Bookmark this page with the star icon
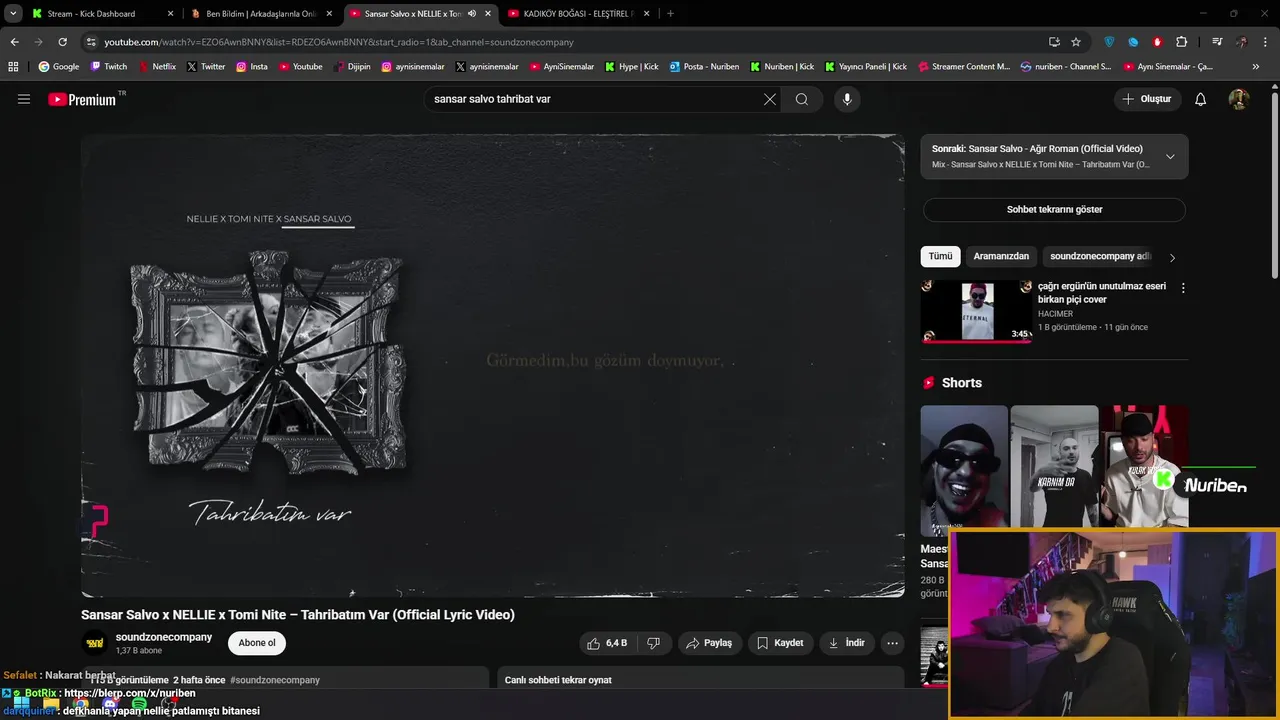The height and width of the screenshot is (720, 1280). tap(1076, 42)
